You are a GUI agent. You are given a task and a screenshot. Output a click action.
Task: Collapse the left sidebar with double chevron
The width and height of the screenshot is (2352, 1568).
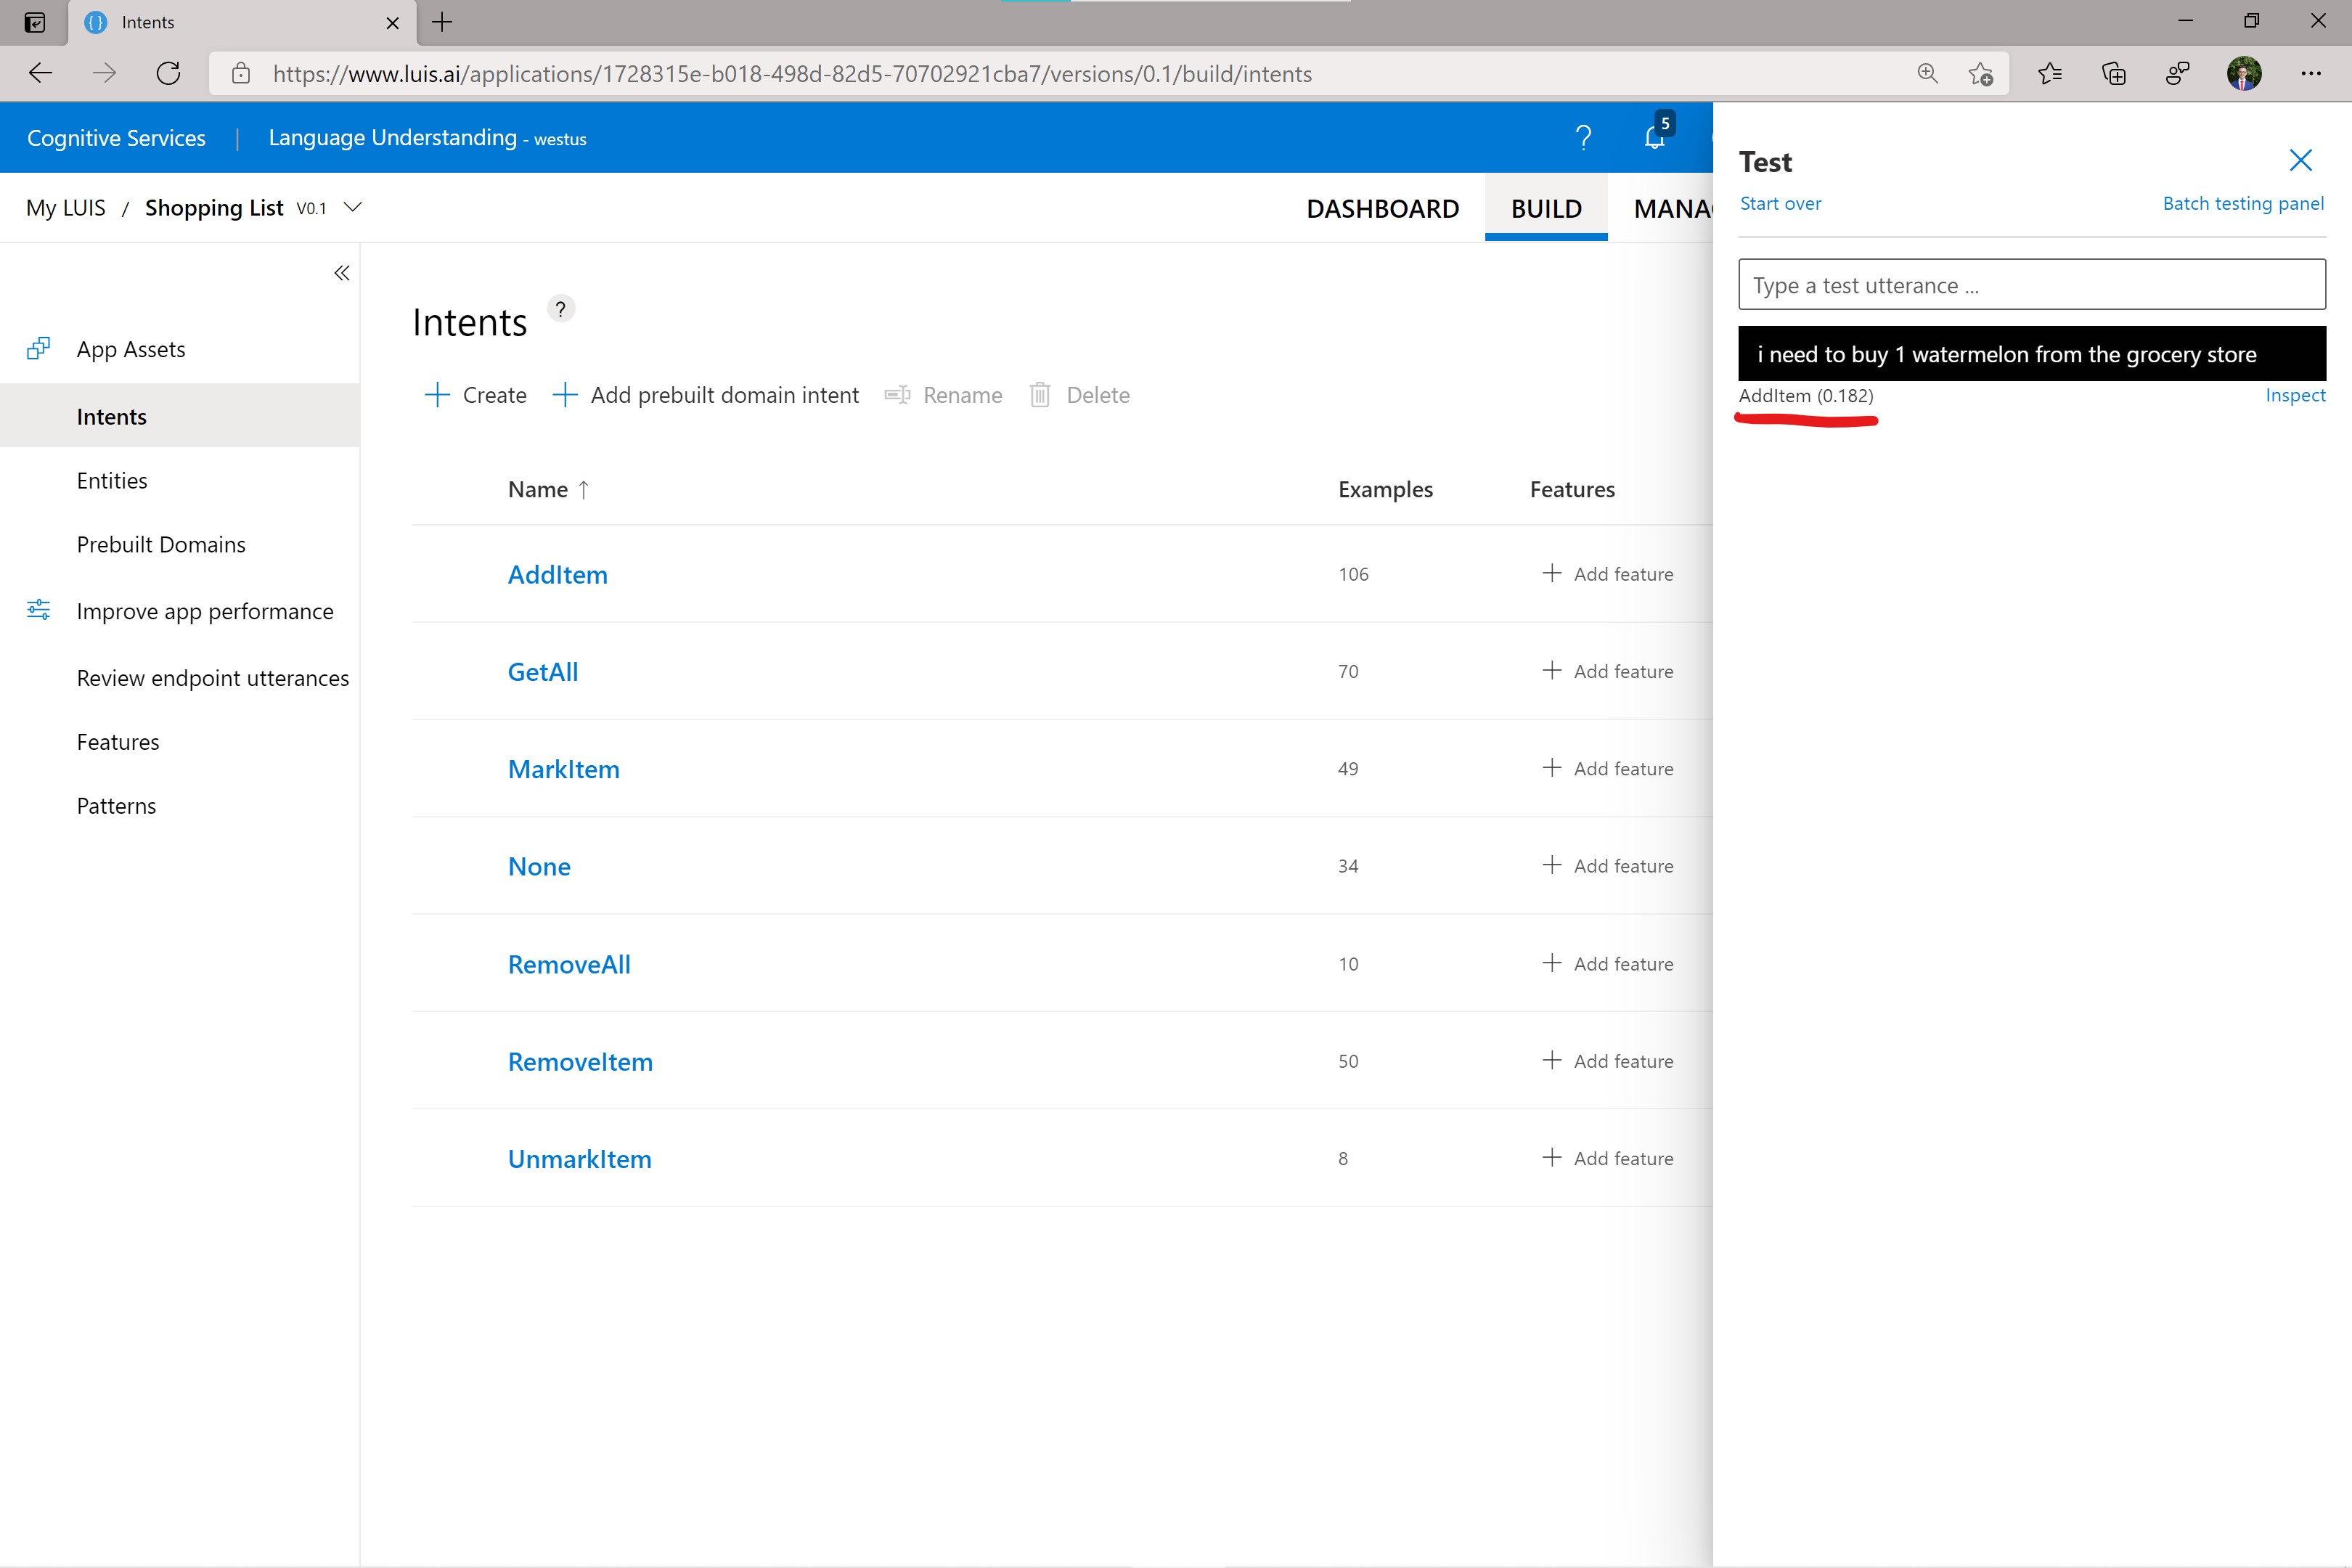pos(341,273)
